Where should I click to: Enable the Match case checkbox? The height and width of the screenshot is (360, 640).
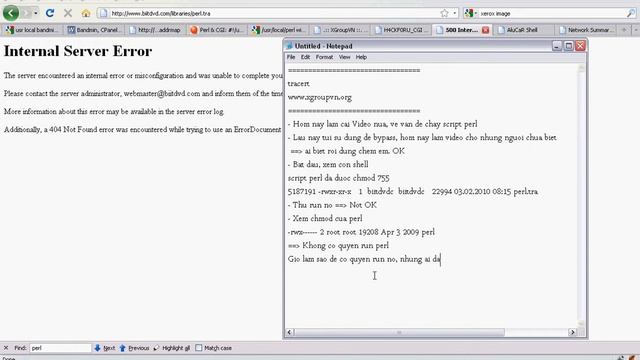click(x=199, y=348)
